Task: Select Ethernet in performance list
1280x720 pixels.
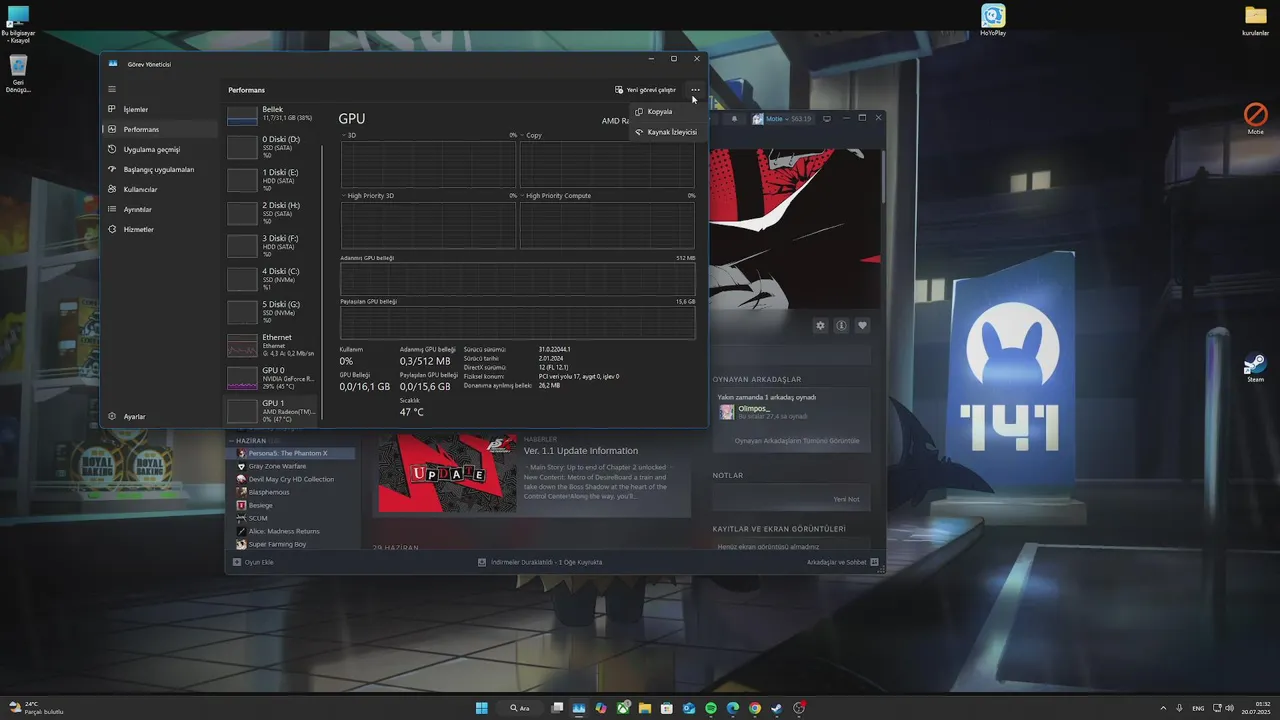Action: coord(272,345)
